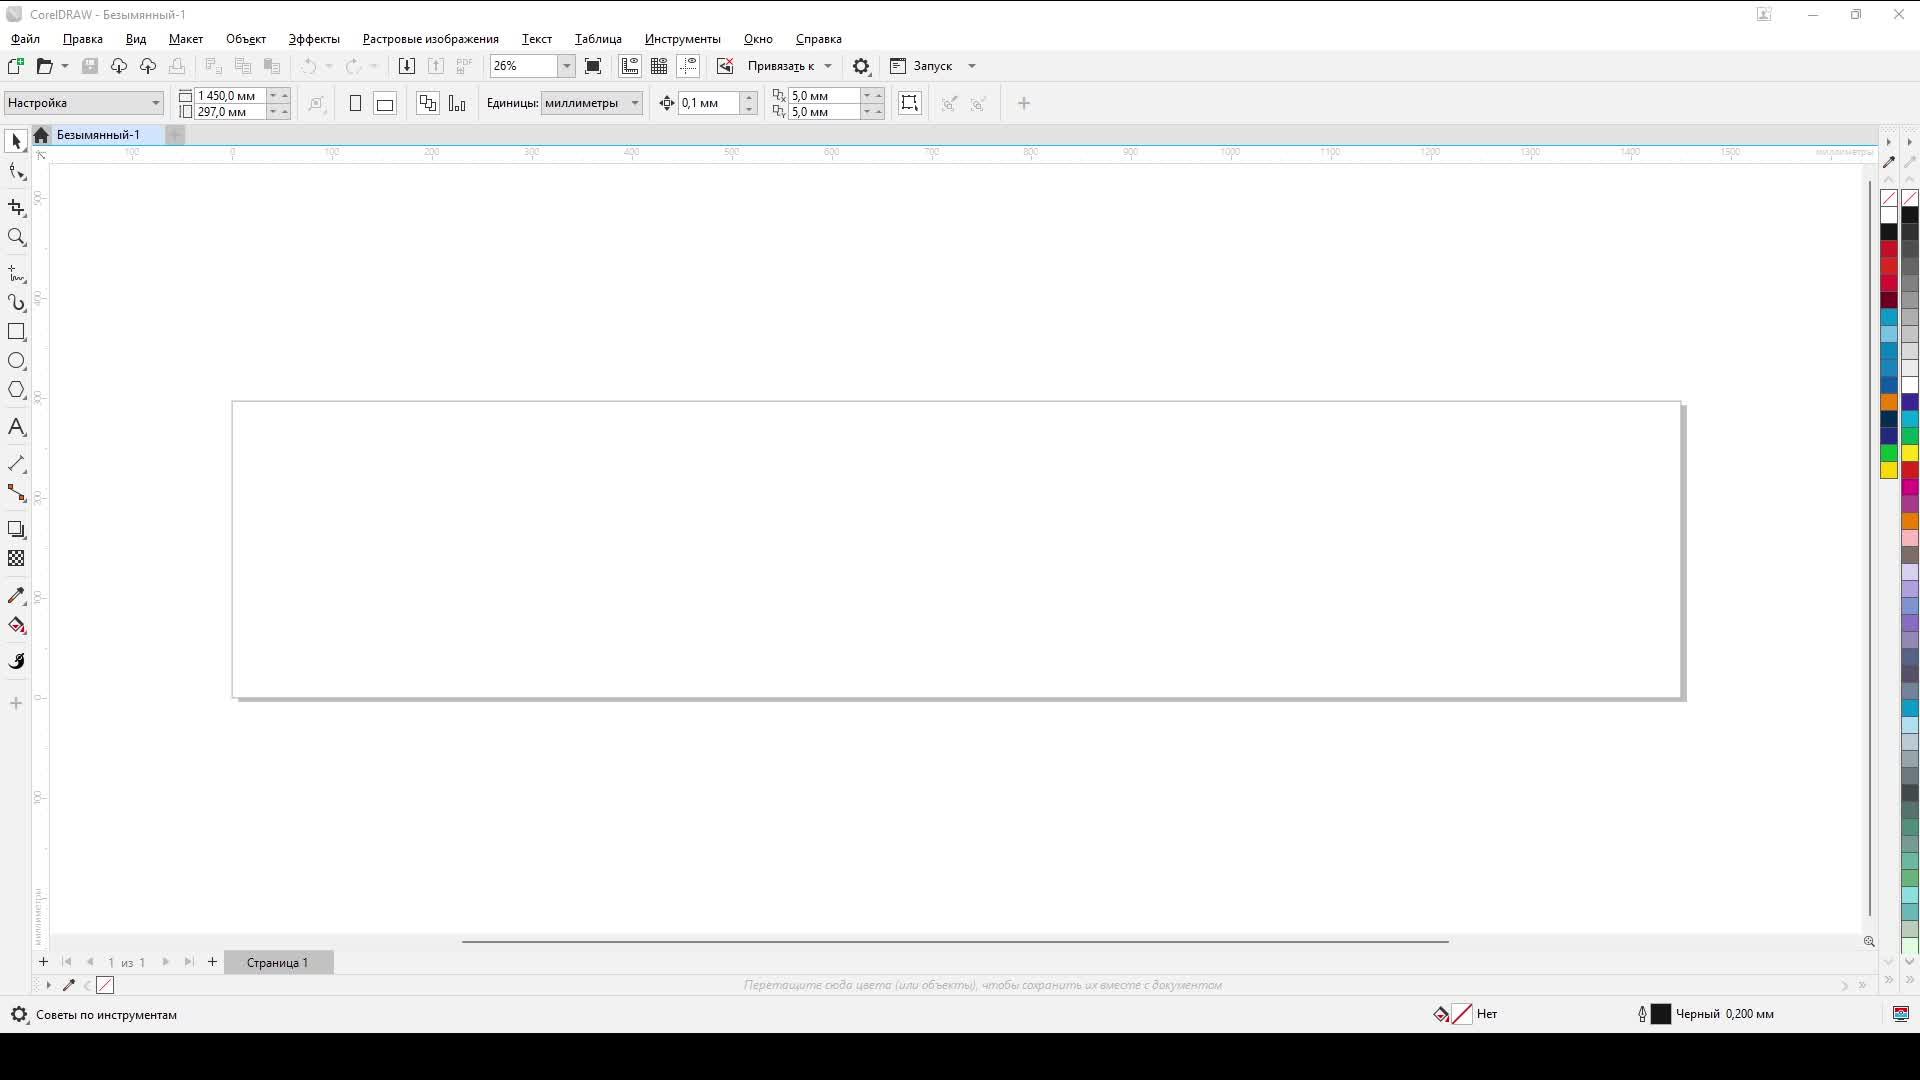Screen dimensions: 1920x1080
Task: Select the Rectangle tool
Action: click(16, 332)
